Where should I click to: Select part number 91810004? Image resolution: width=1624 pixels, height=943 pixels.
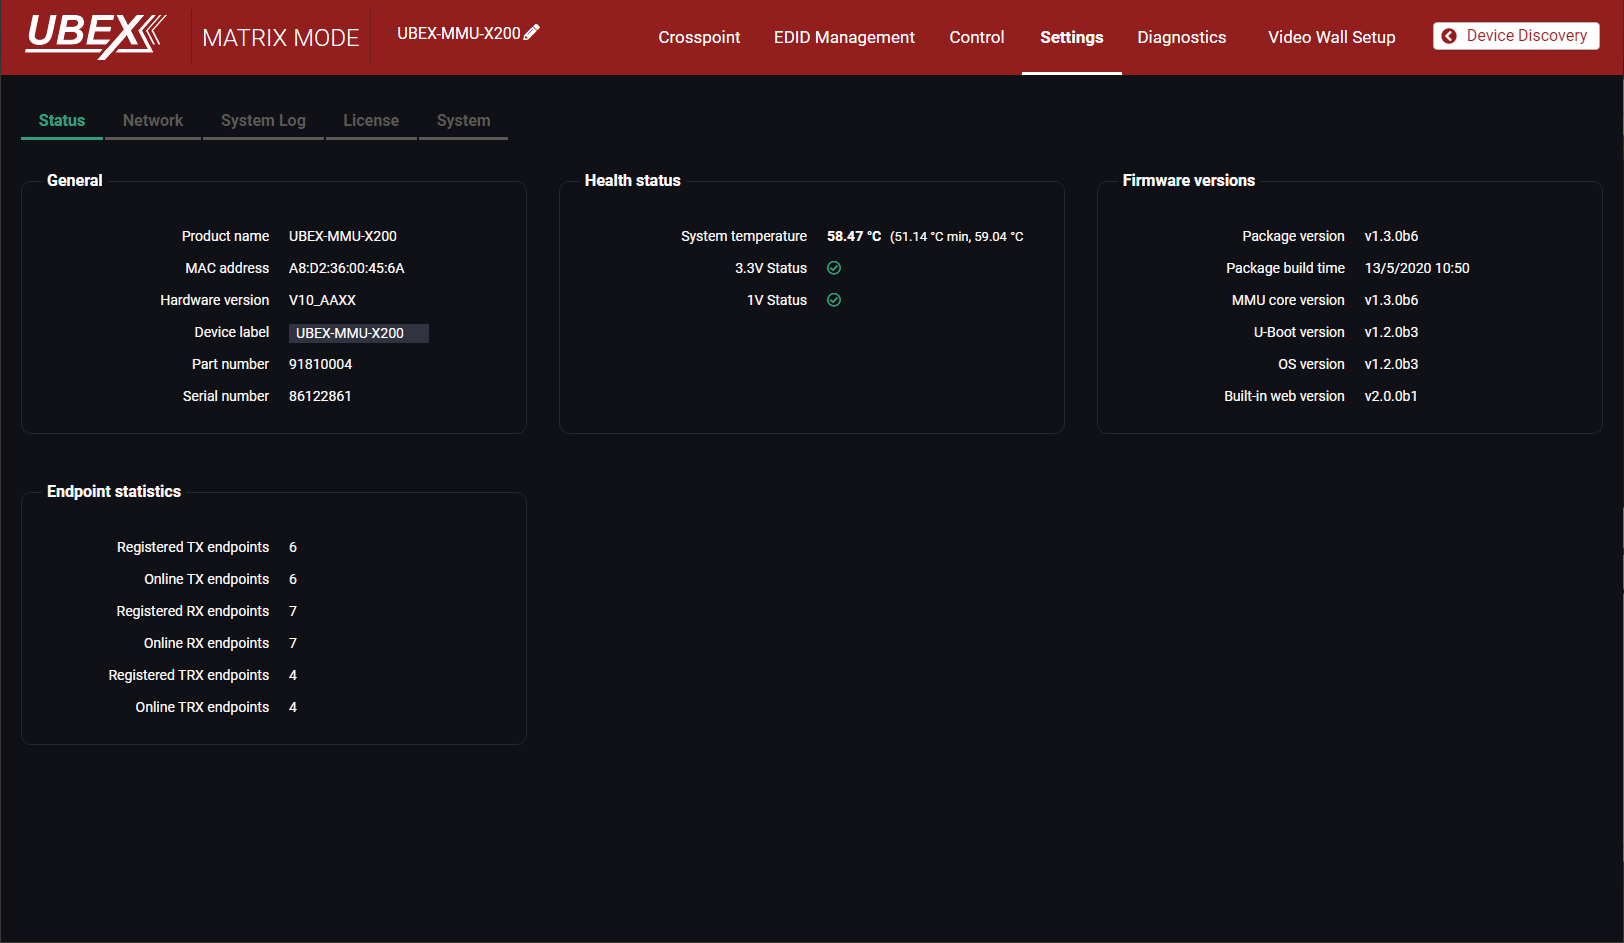point(320,364)
